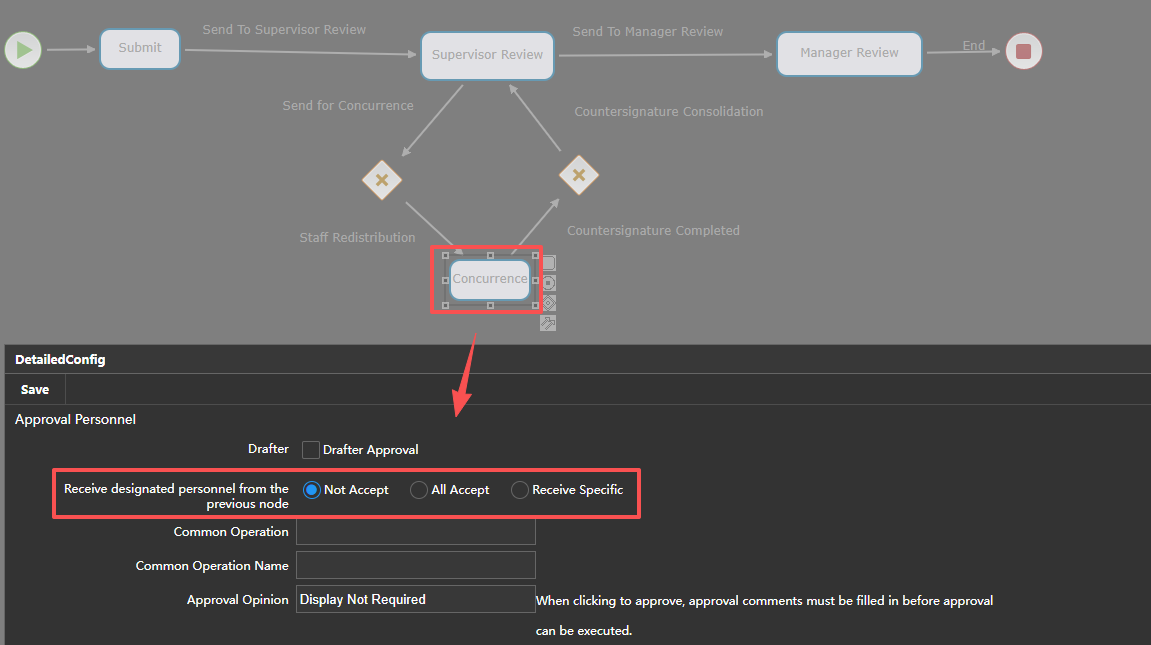Click the Common Operation field
The image size is (1151, 645).
coord(415,532)
